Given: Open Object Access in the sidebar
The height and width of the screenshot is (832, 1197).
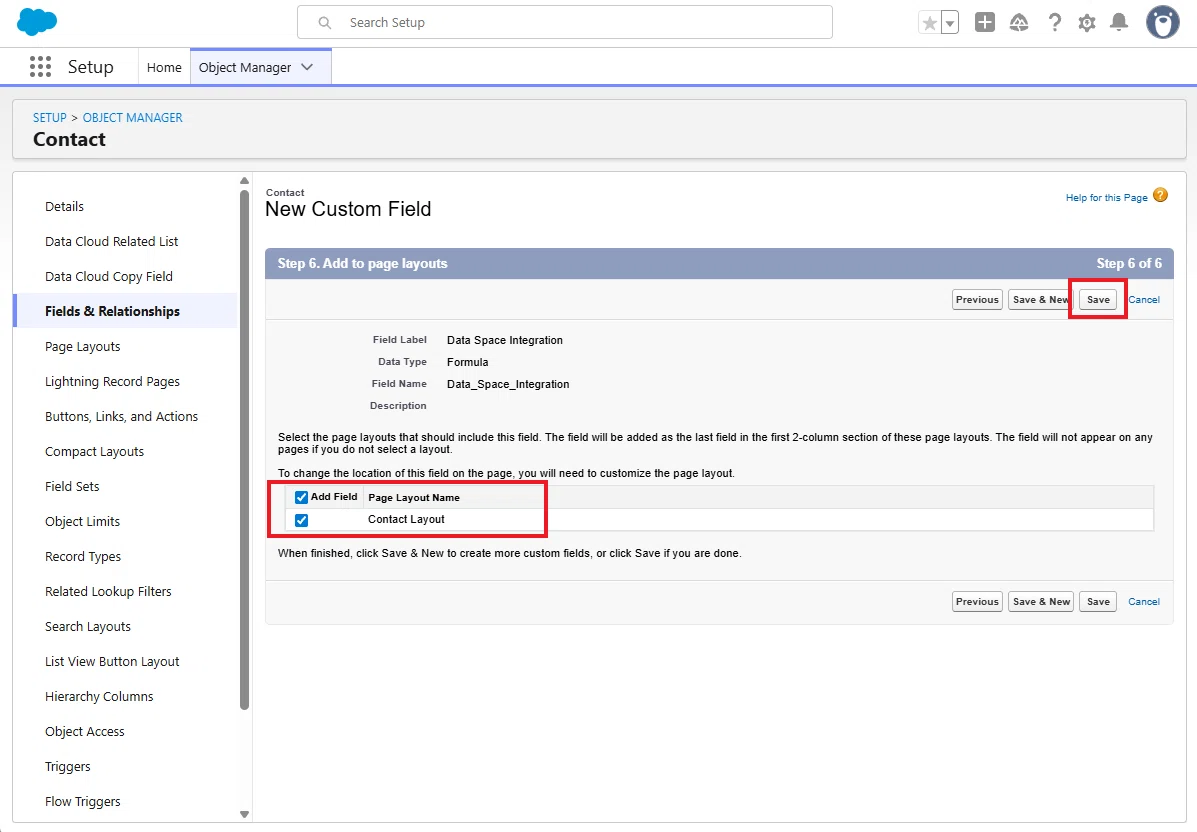Looking at the screenshot, I should pyautogui.click(x=85, y=731).
